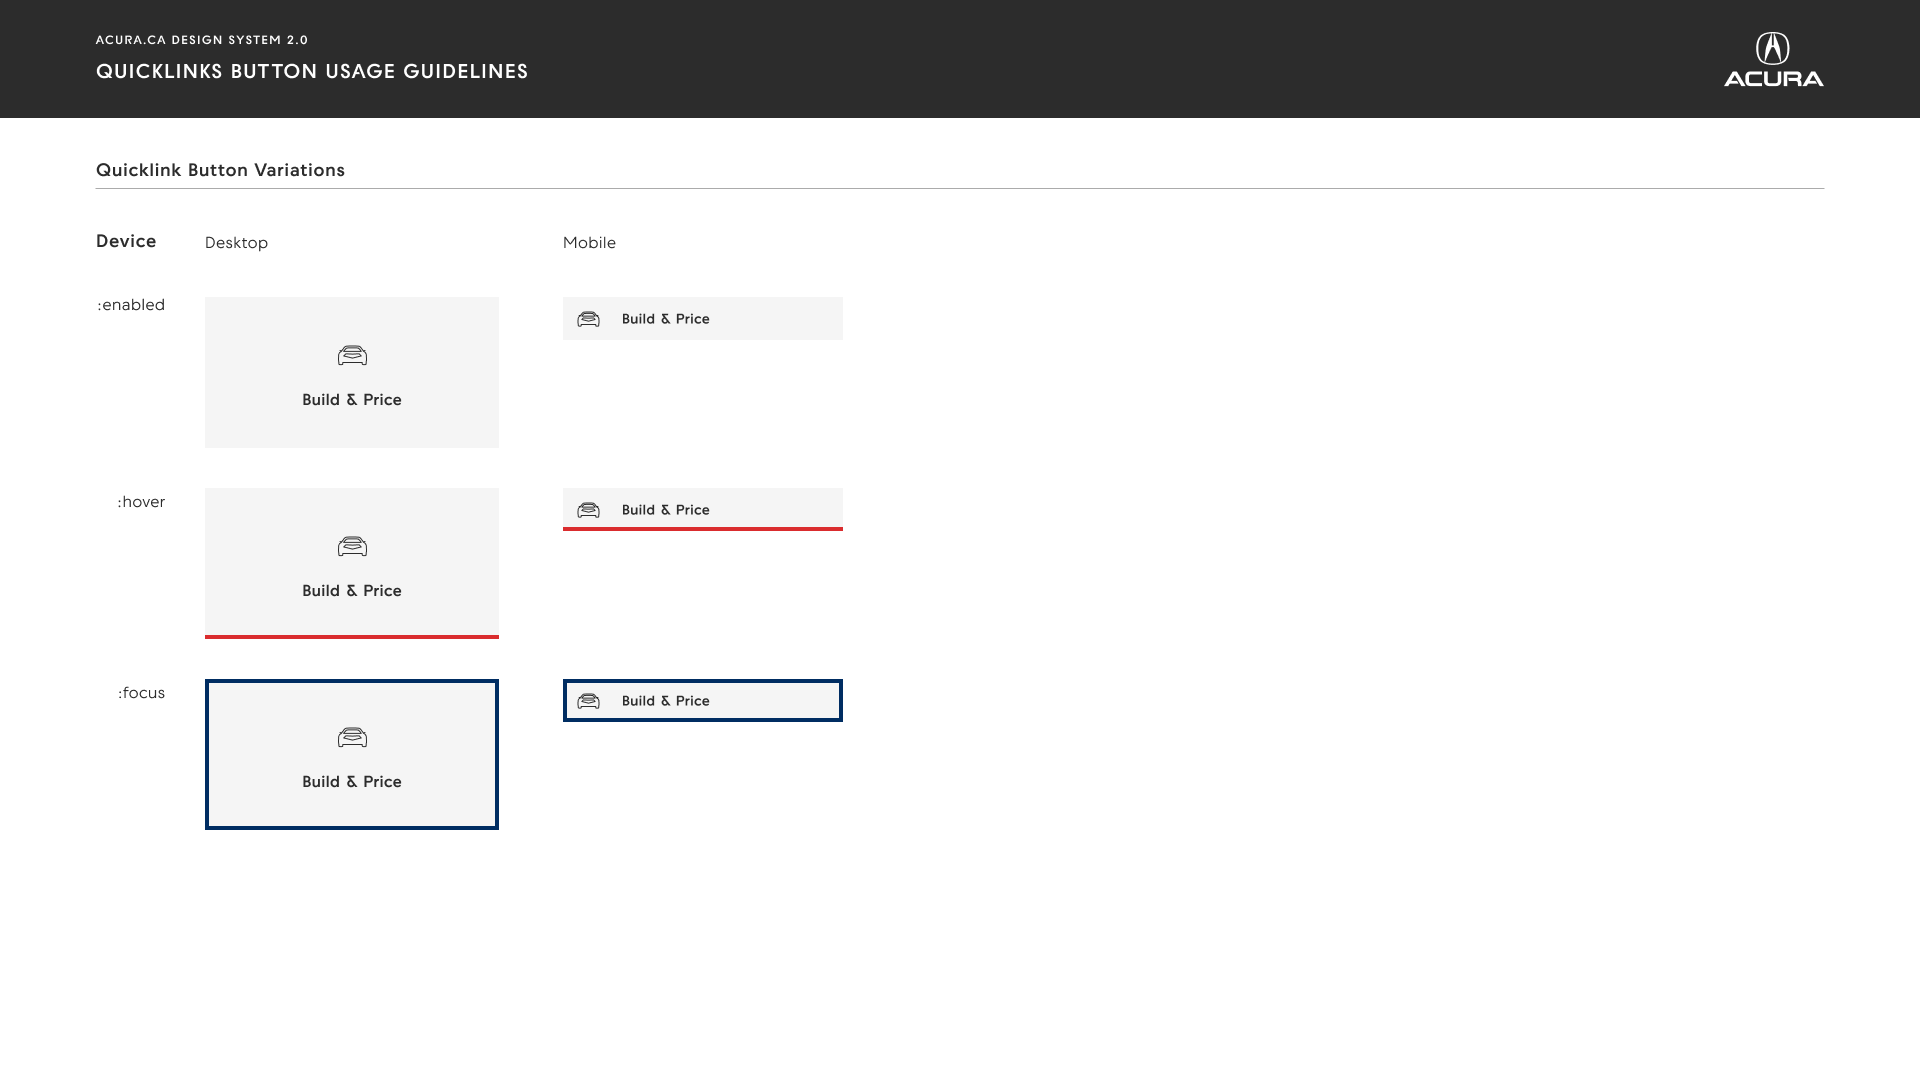Select Build & Price label in desktop enabled button

352,400
